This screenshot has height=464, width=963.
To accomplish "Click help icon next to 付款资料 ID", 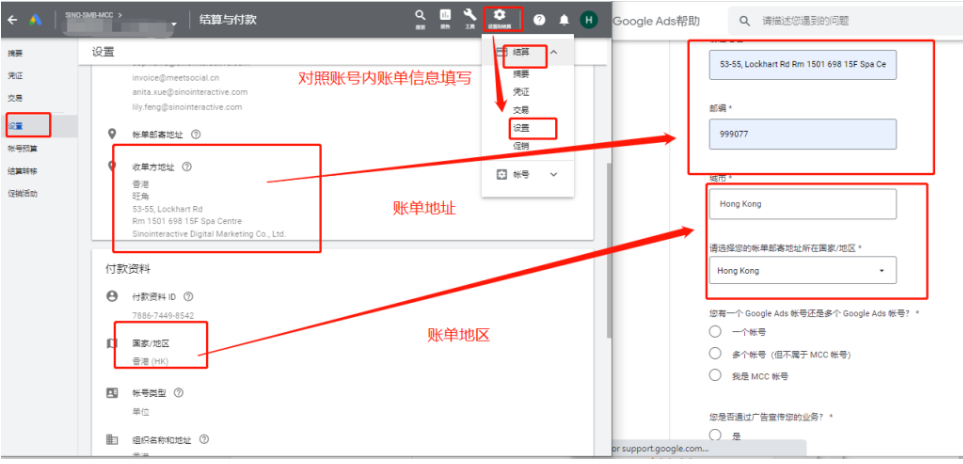I will coord(188,296).
